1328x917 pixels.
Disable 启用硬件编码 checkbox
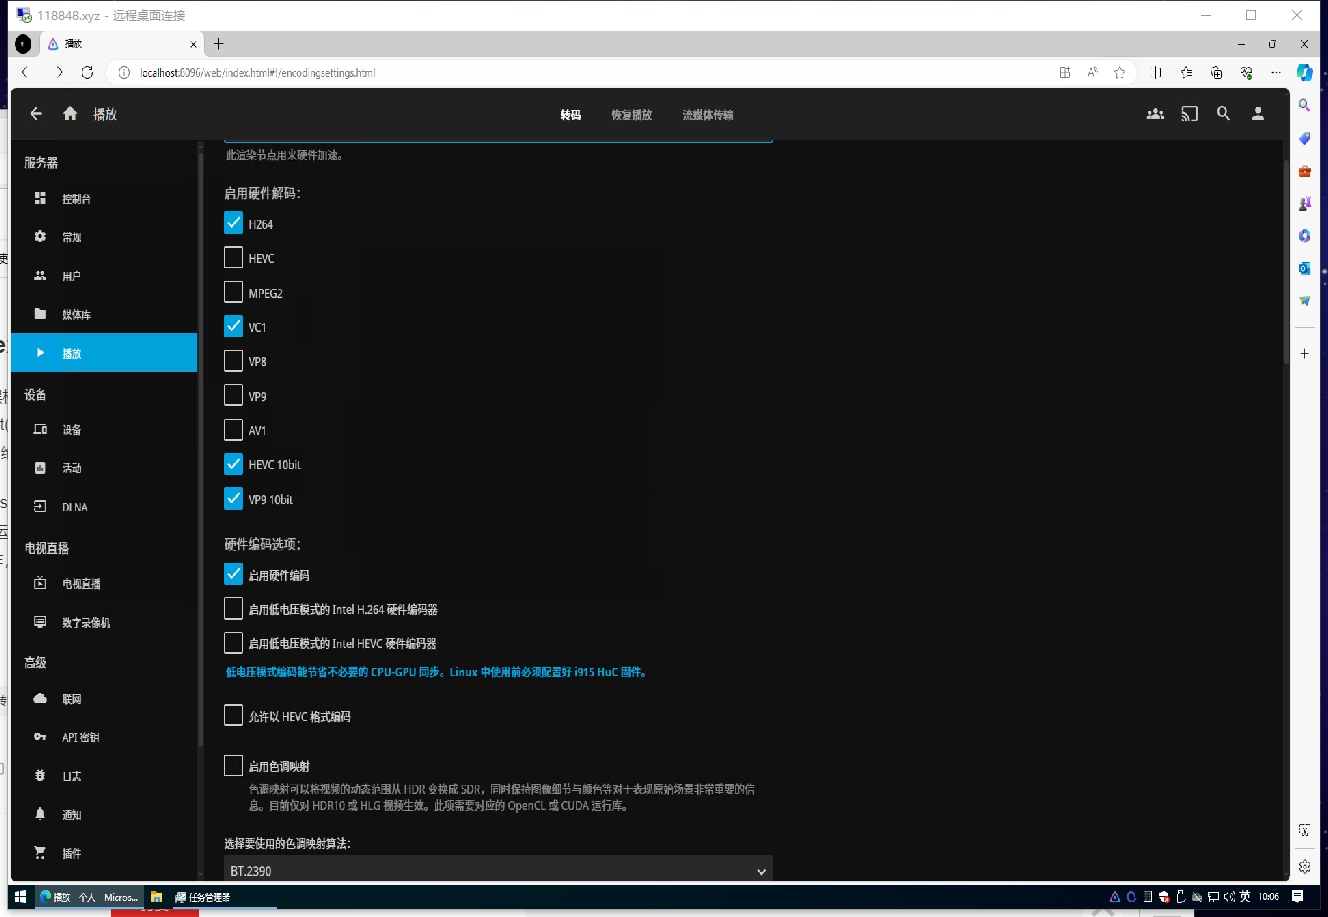point(234,575)
